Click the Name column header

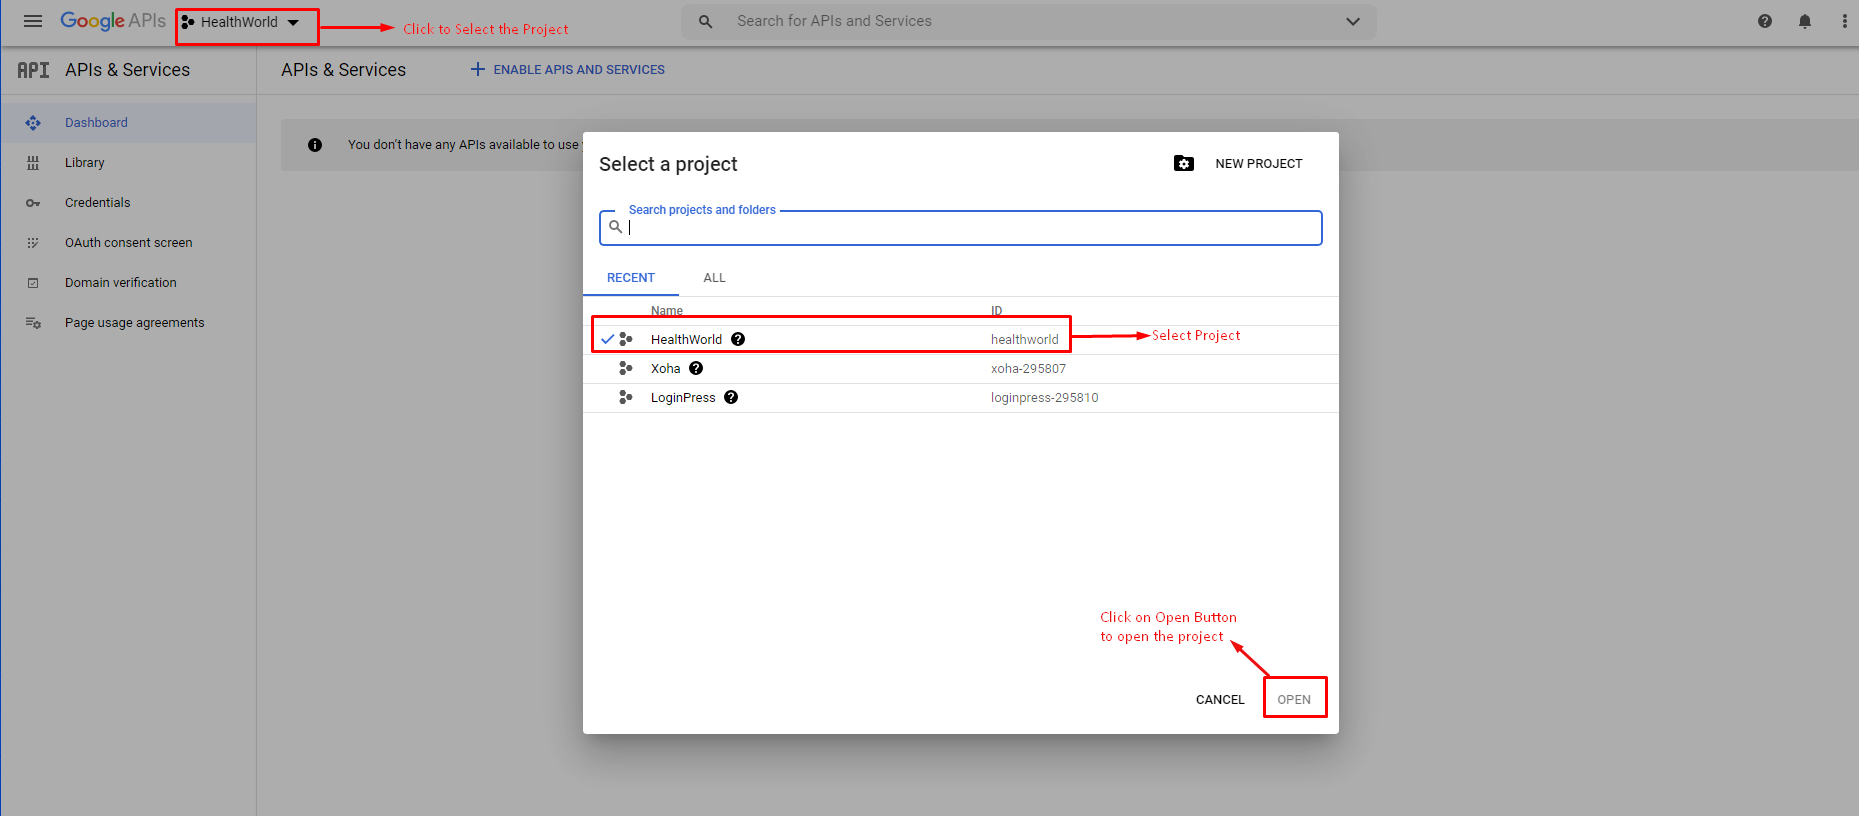[x=667, y=311]
